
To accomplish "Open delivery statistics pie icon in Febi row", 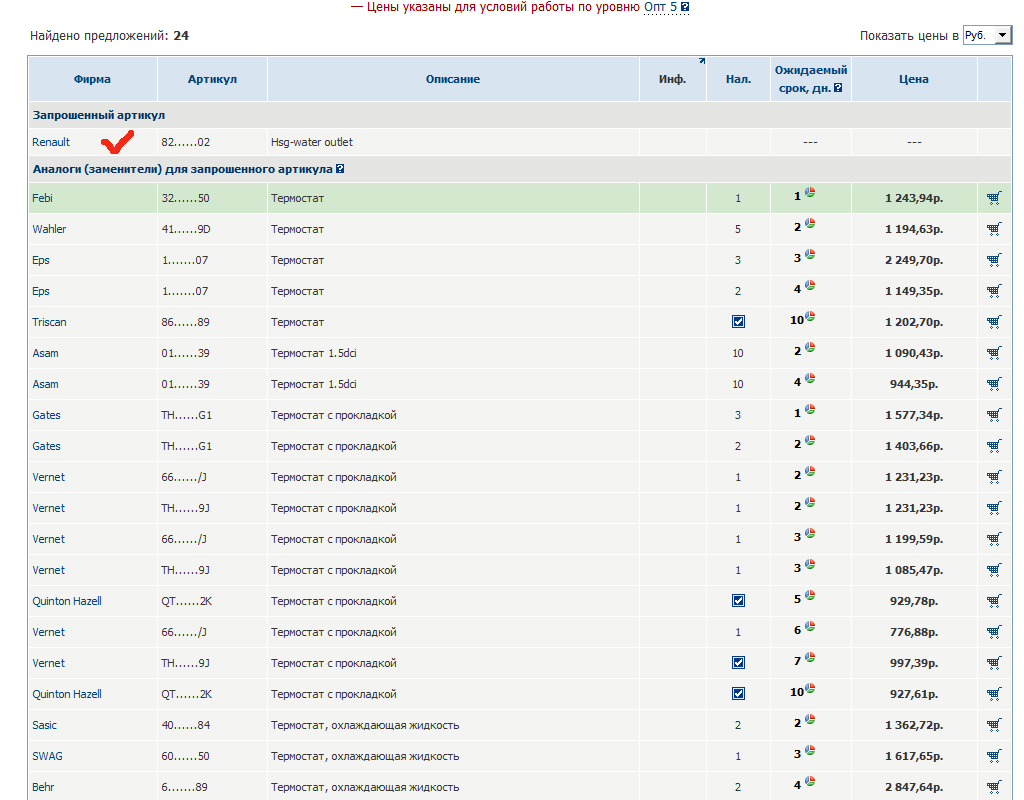I will [x=810, y=194].
